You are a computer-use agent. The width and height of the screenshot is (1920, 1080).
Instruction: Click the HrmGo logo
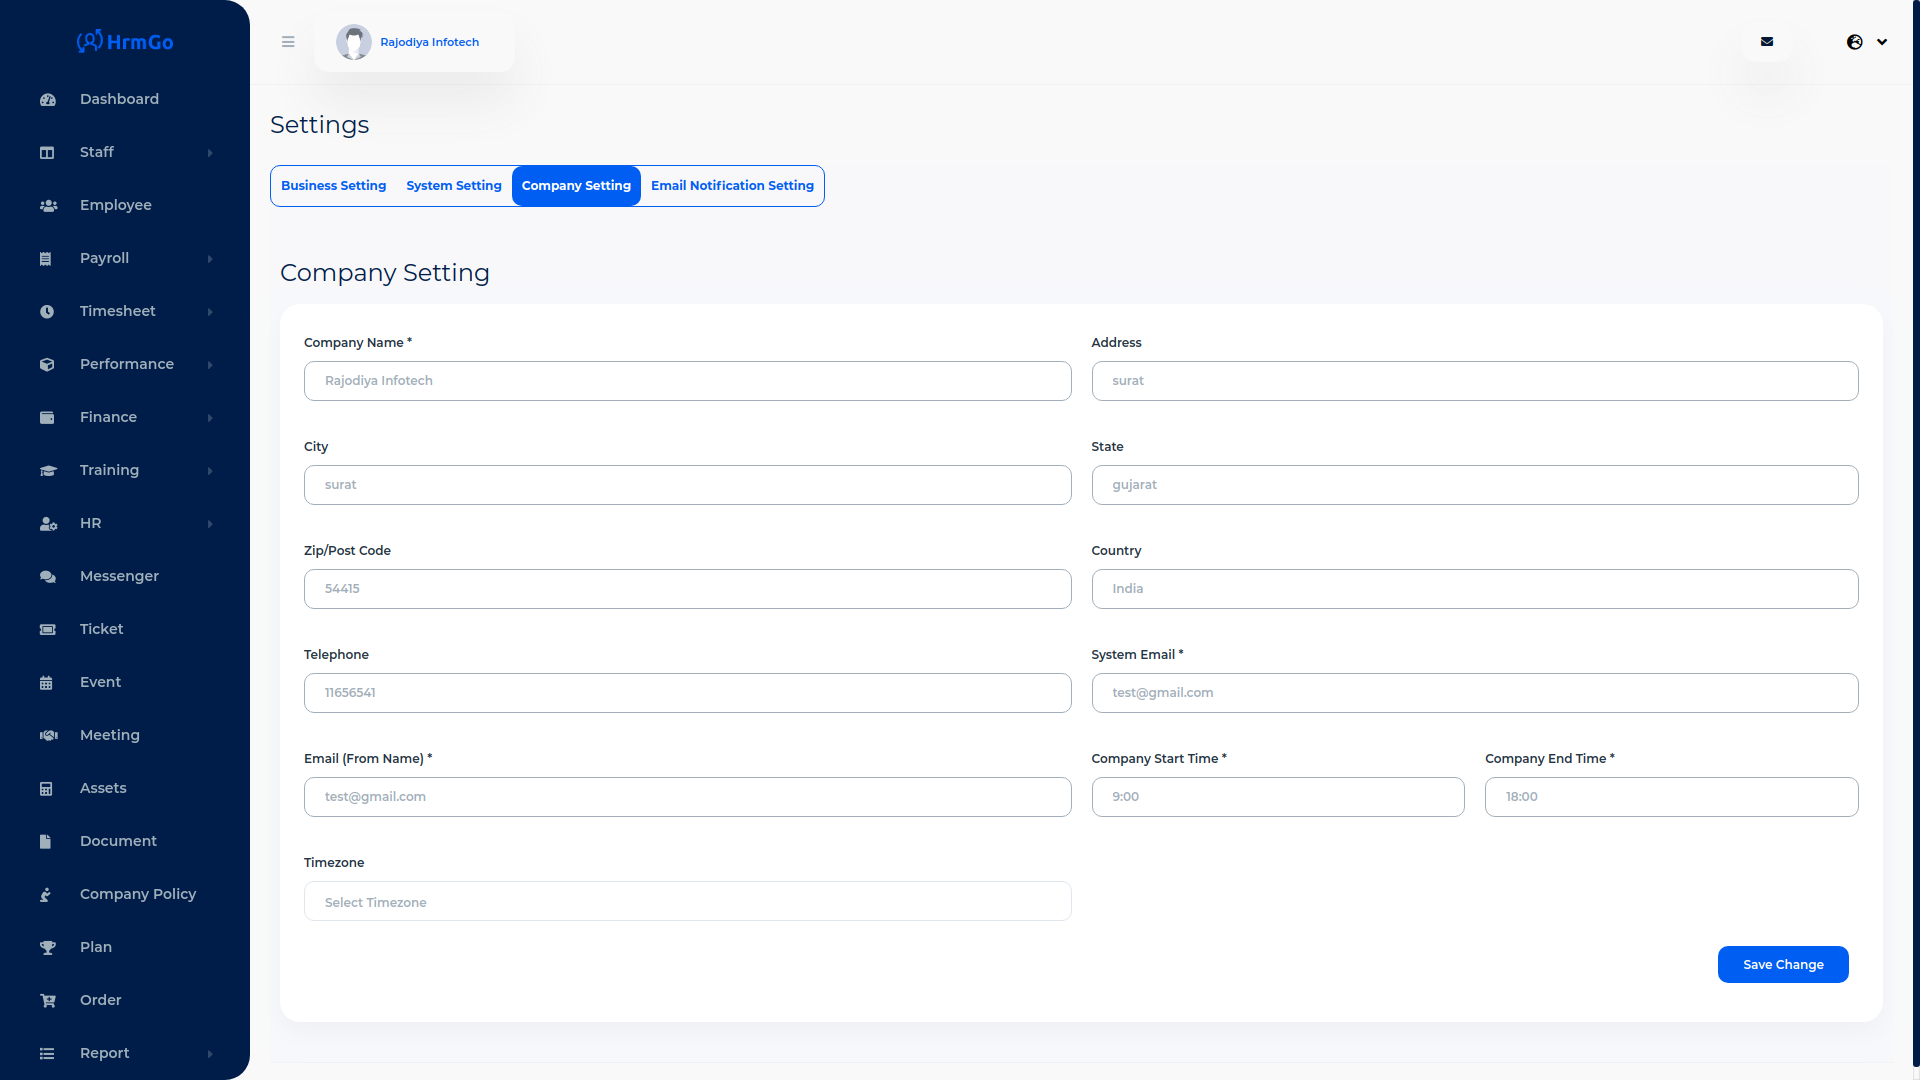tap(125, 42)
